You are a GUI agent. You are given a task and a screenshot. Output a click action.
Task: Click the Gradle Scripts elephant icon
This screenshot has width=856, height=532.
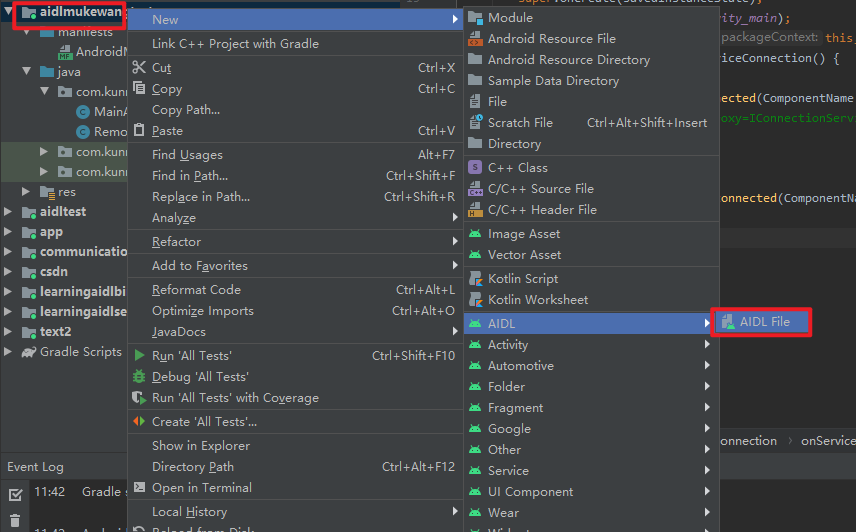pos(29,352)
